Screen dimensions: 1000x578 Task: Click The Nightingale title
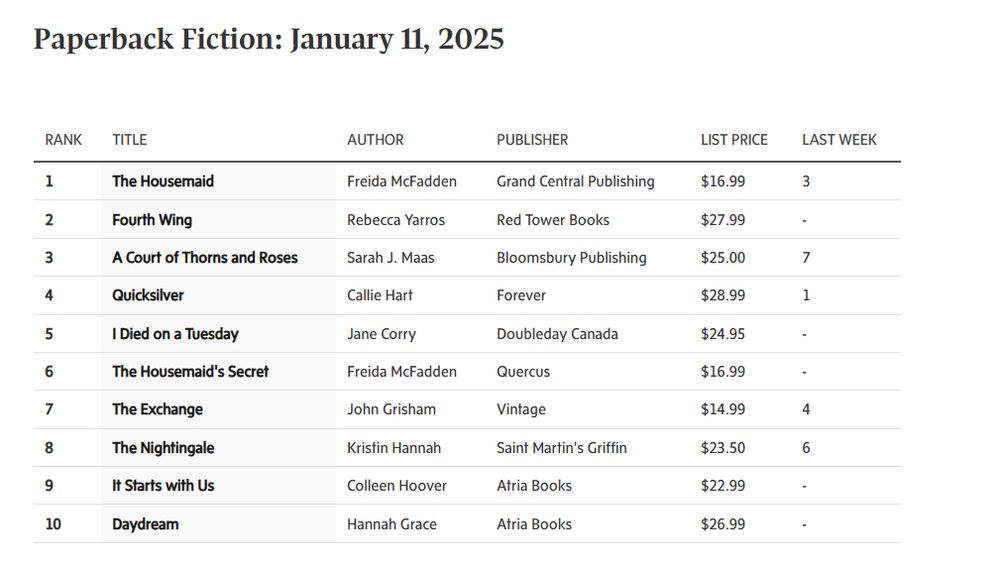pos(163,448)
